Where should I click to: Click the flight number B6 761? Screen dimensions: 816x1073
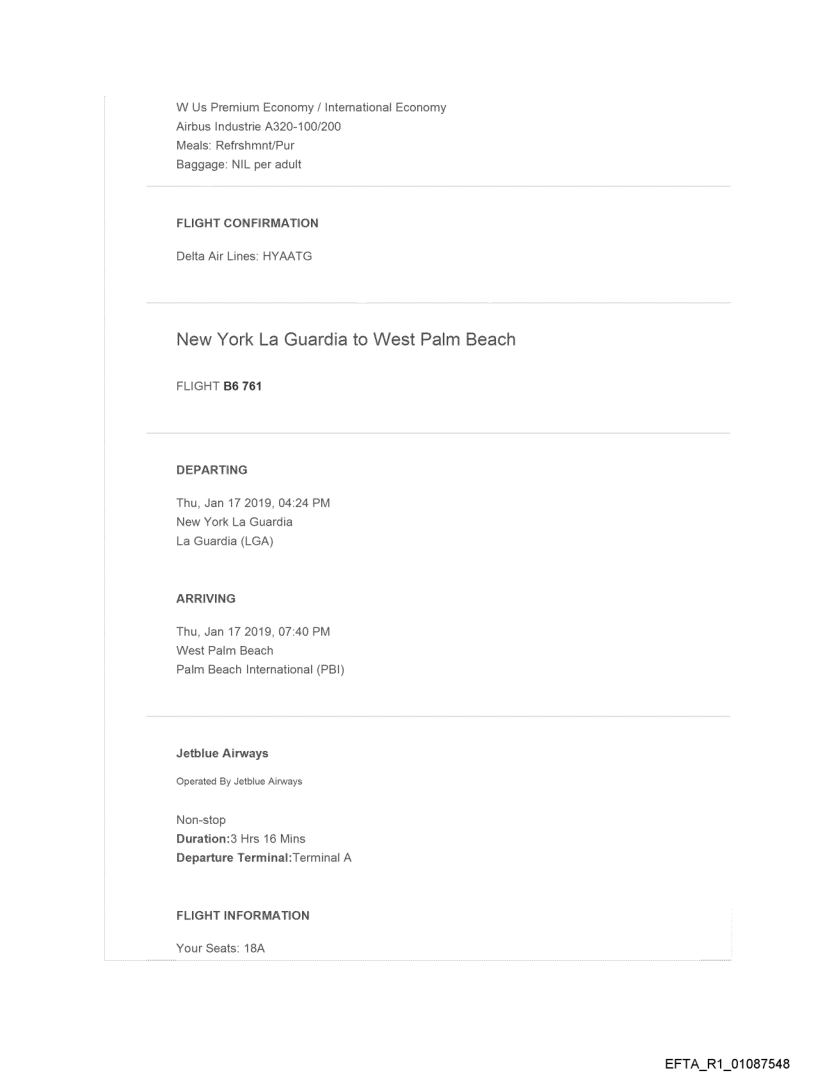242,386
